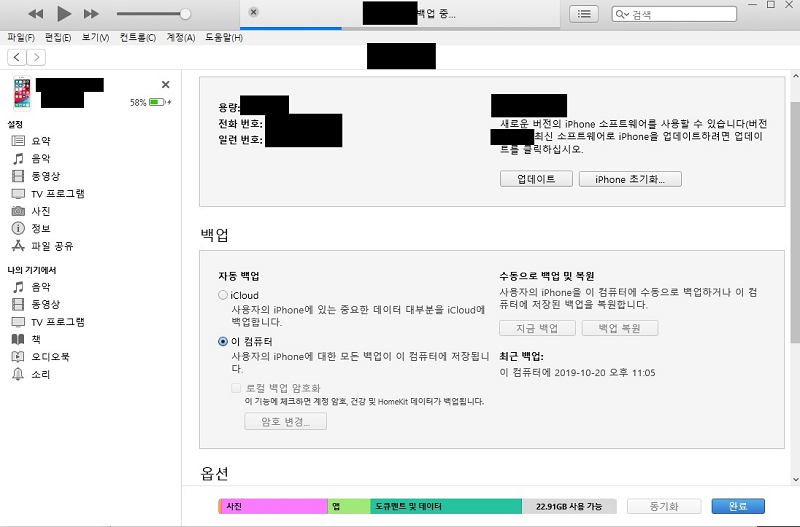Click the 앱 storage bar segment
Viewport: 800px width, 527px height.
pos(349,506)
